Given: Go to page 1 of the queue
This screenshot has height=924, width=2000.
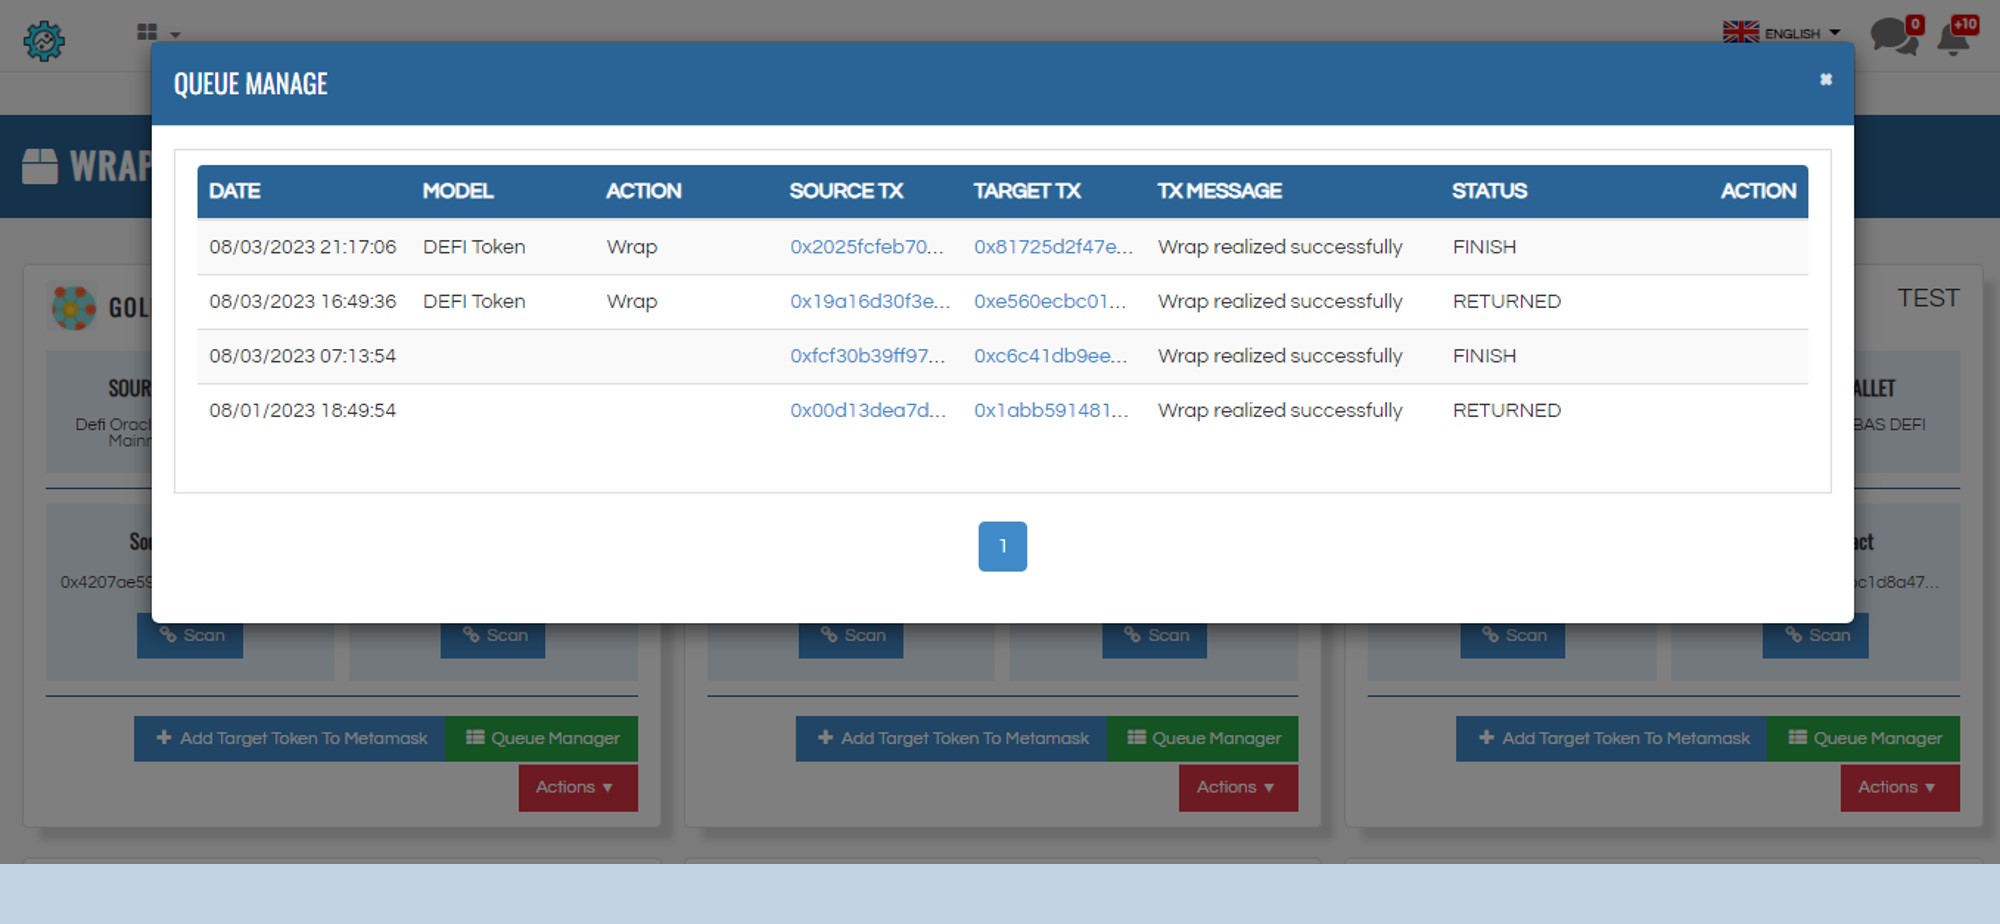Looking at the screenshot, I should [x=1002, y=547].
